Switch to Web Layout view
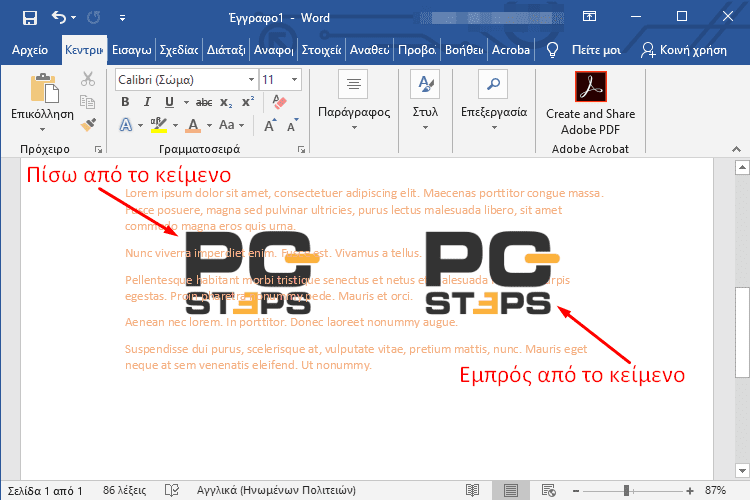 pyautogui.click(x=549, y=490)
